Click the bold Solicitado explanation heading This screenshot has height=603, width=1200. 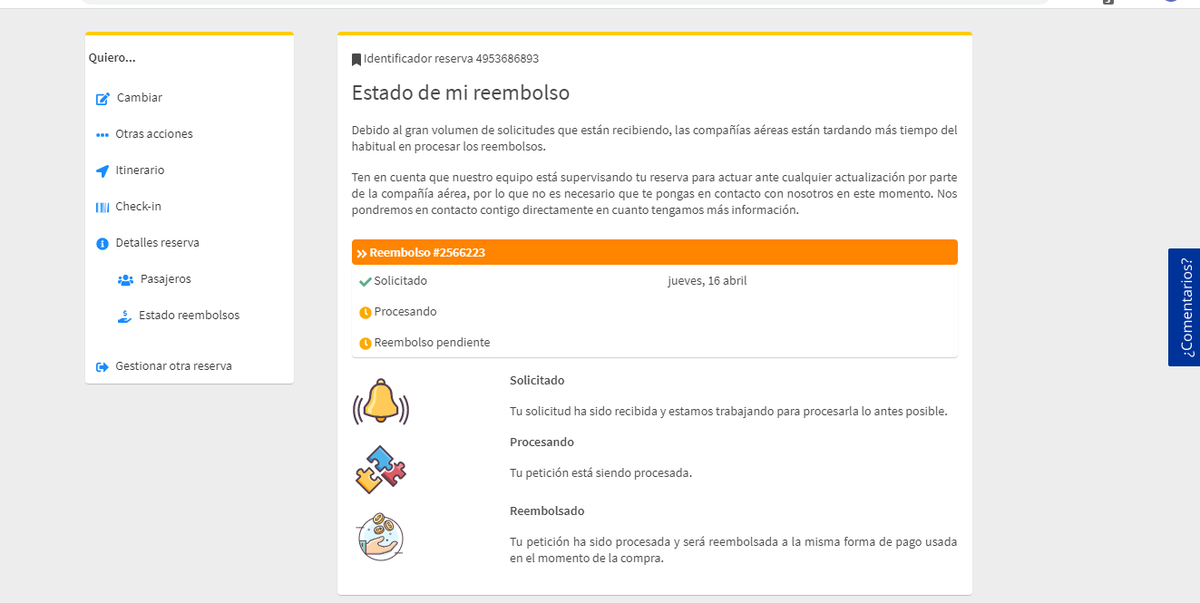537,381
